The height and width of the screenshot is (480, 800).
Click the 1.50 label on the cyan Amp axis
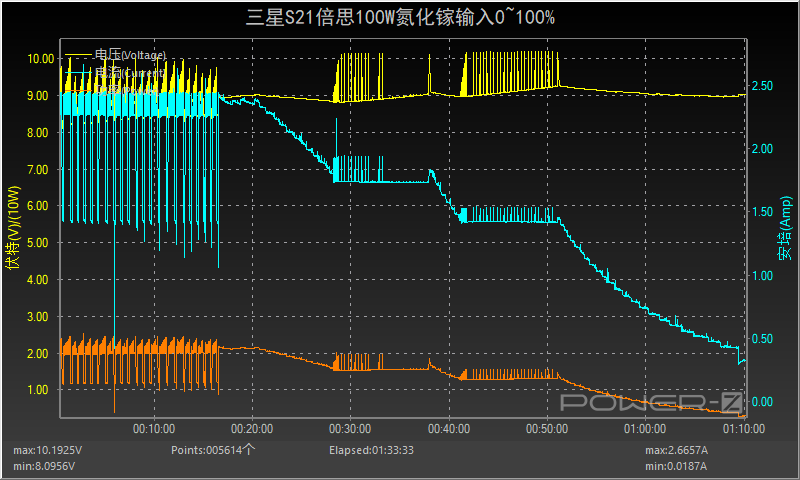click(x=762, y=212)
